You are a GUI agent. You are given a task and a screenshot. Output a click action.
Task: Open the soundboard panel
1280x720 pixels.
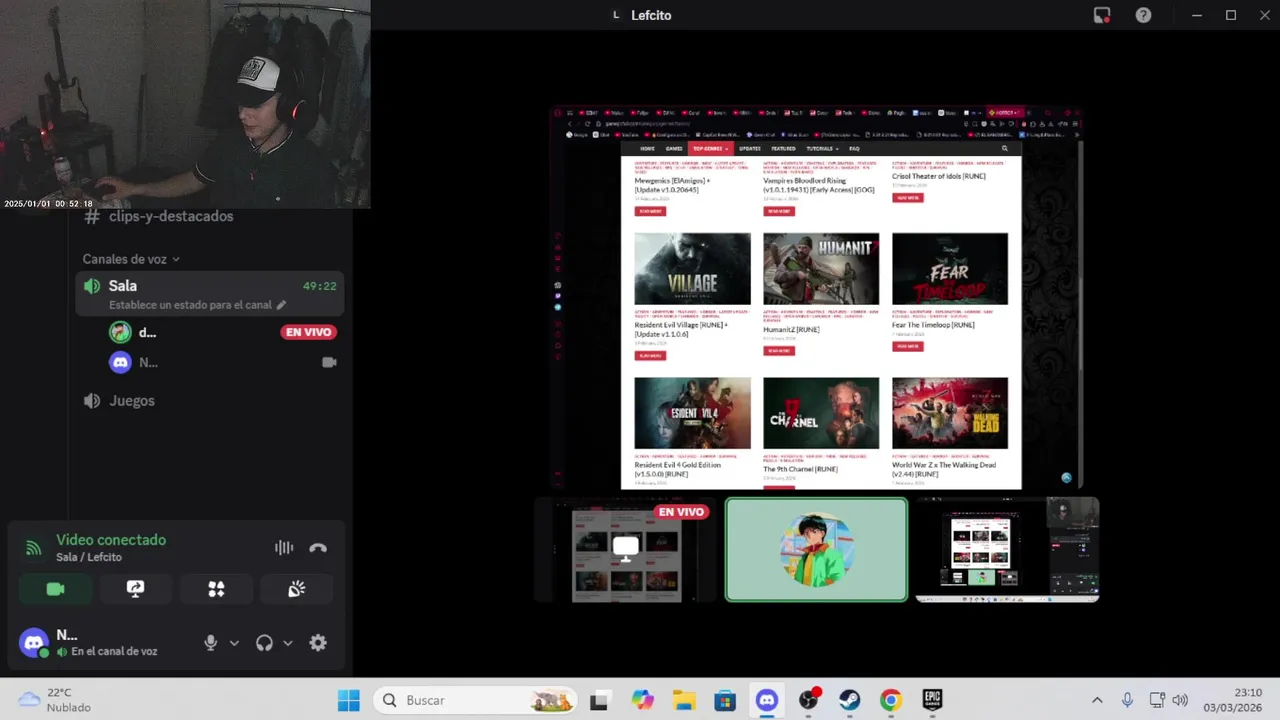pos(297,589)
